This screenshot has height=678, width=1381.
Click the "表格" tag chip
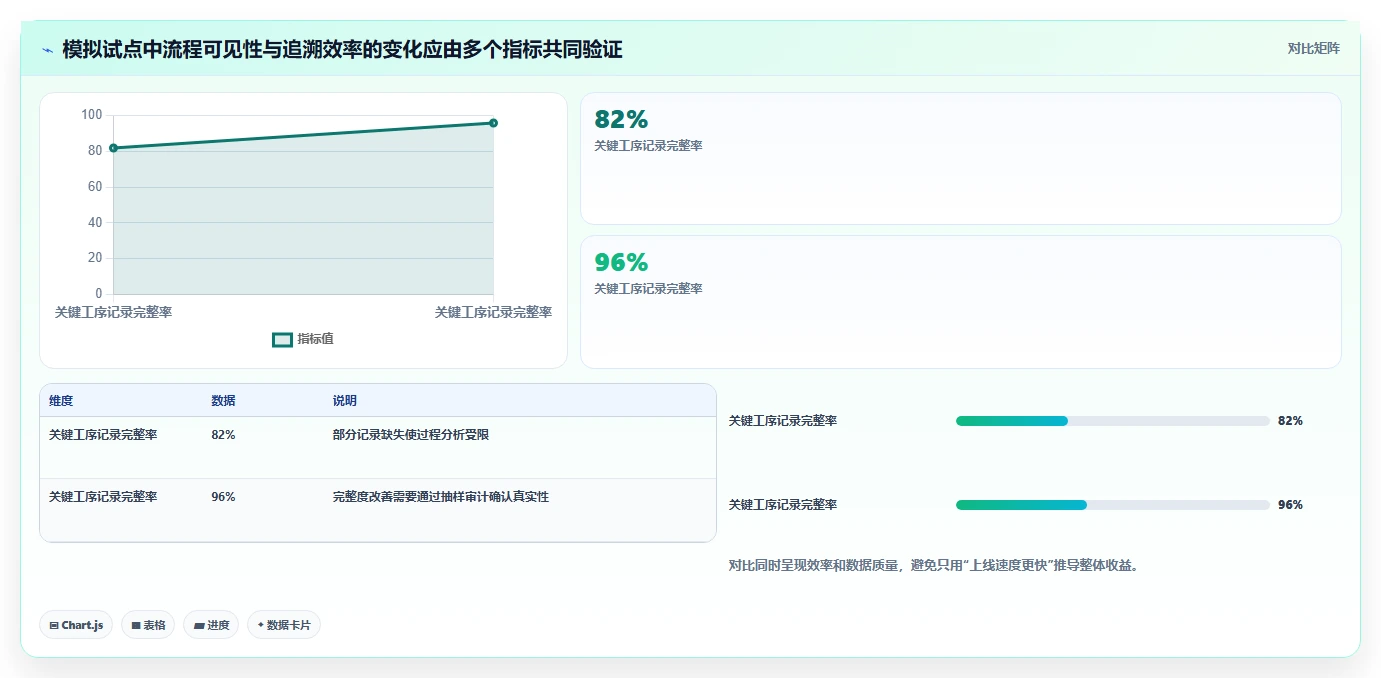[x=148, y=625]
